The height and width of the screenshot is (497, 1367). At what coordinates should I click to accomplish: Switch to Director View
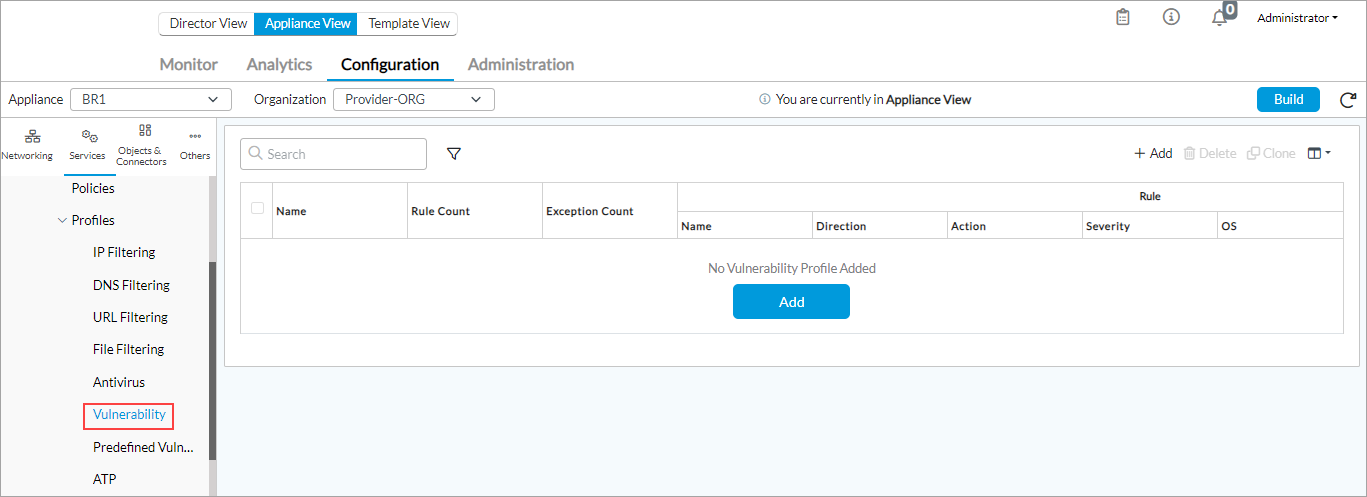tap(207, 23)
